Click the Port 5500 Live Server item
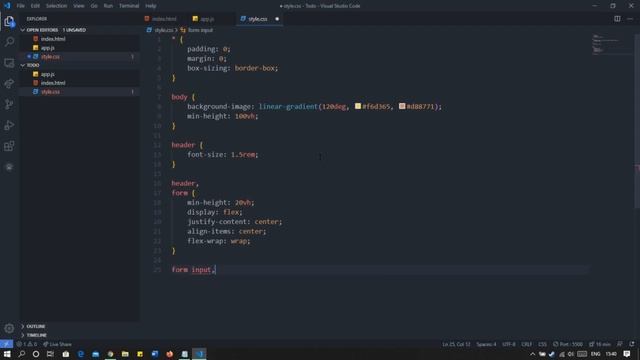The width and height of the screenshot is (640, 360). tap(568, 344)
